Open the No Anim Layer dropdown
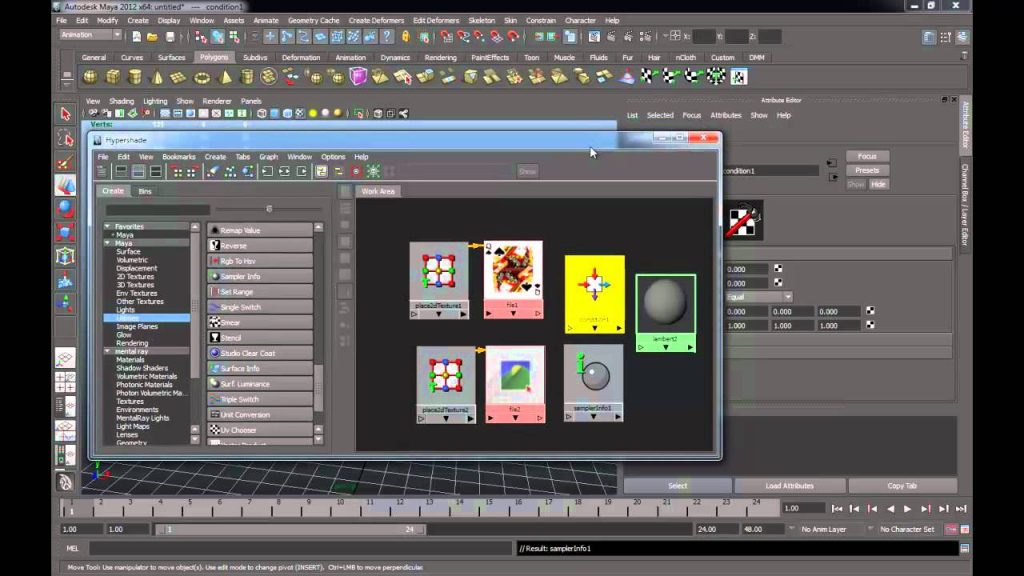The image size is (1024, 576). click(x=825, y=530)
